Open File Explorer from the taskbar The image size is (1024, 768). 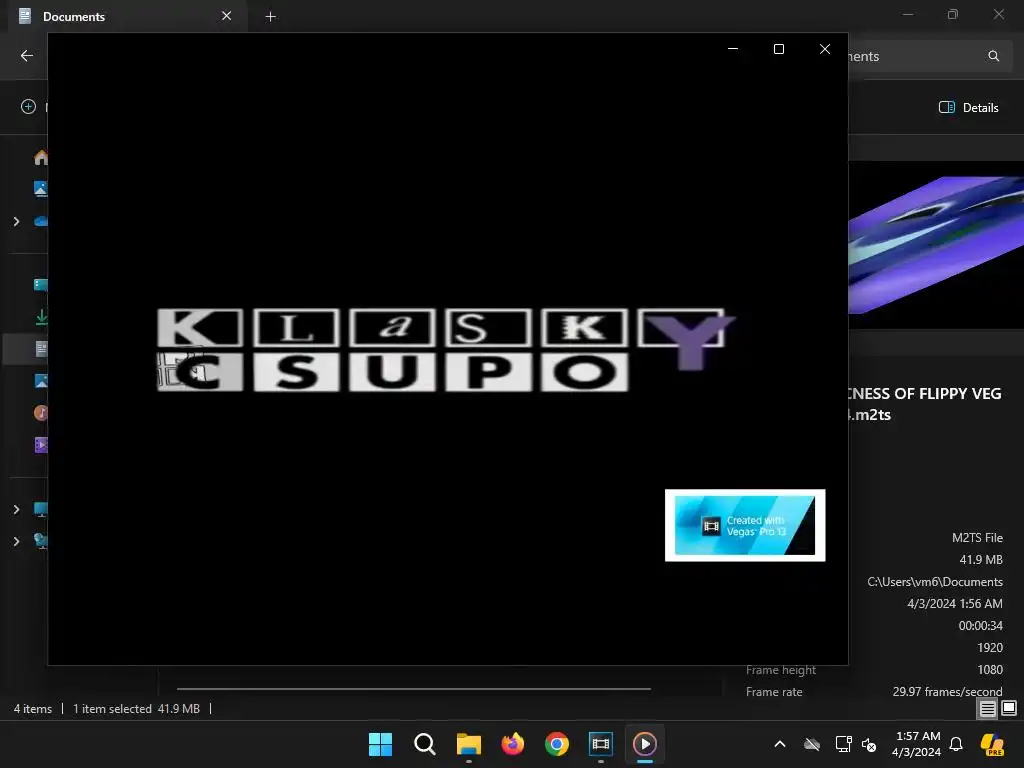tap(468, 744)
